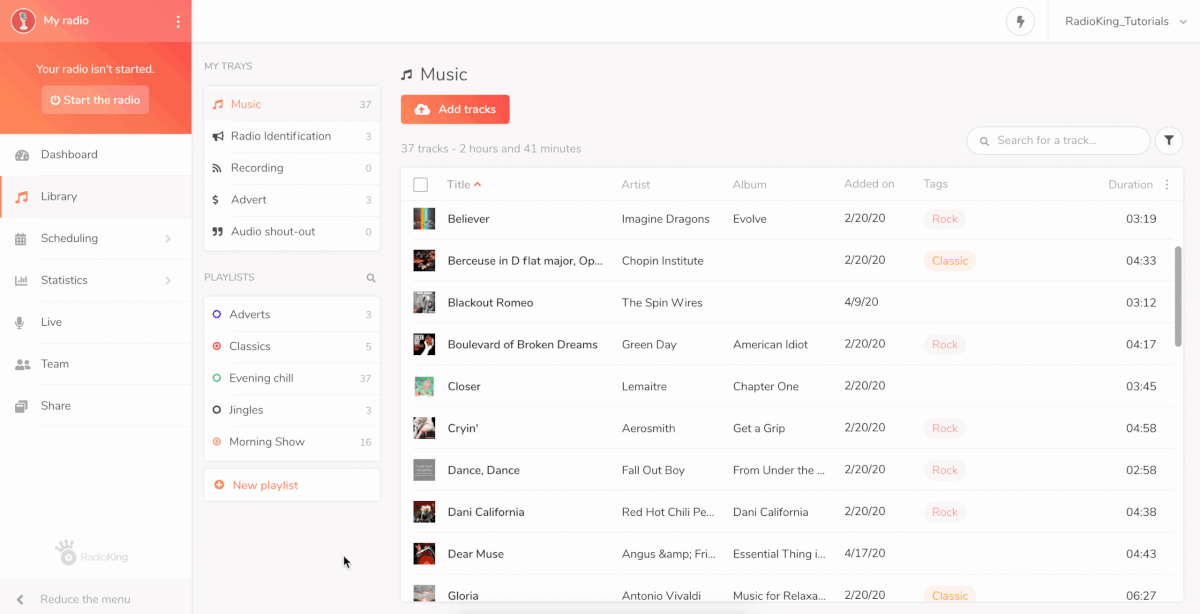Expand the Scheduling submenu chevron

[168, 239]
